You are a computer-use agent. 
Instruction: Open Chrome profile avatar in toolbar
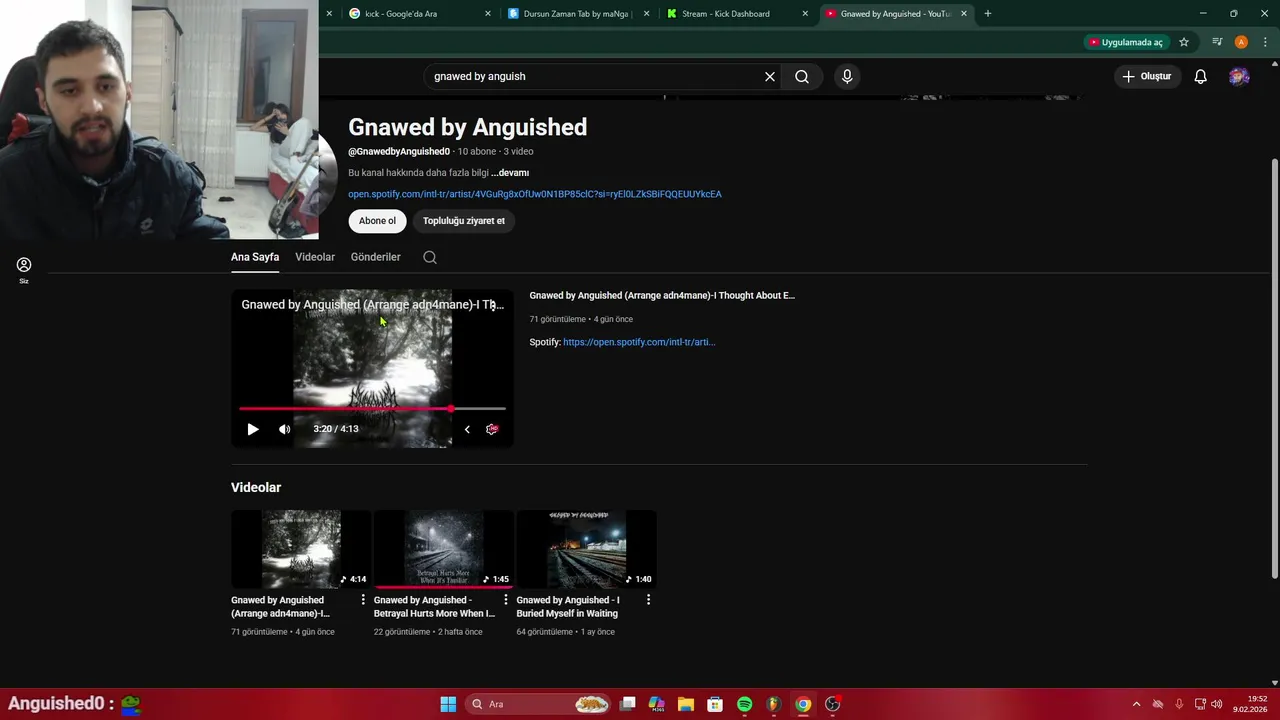pos(1241,42)
